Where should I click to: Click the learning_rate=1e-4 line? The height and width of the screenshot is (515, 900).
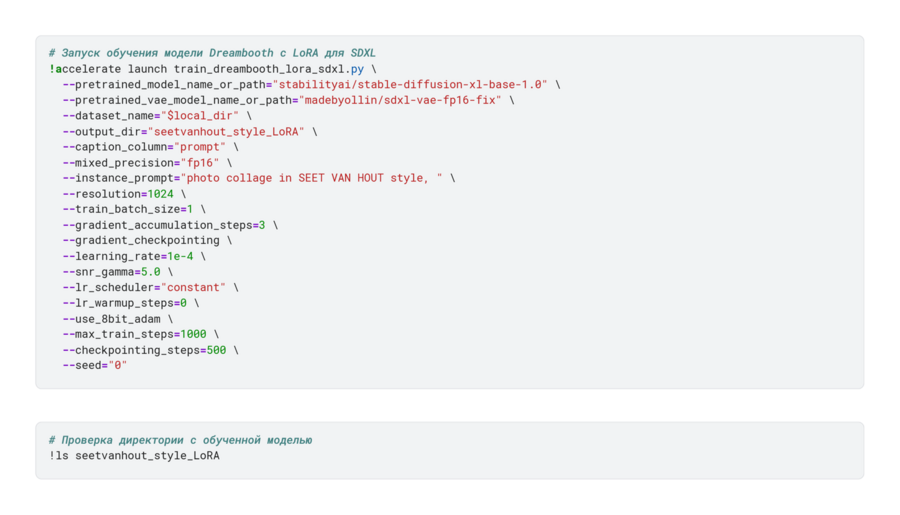coord(133,256)
